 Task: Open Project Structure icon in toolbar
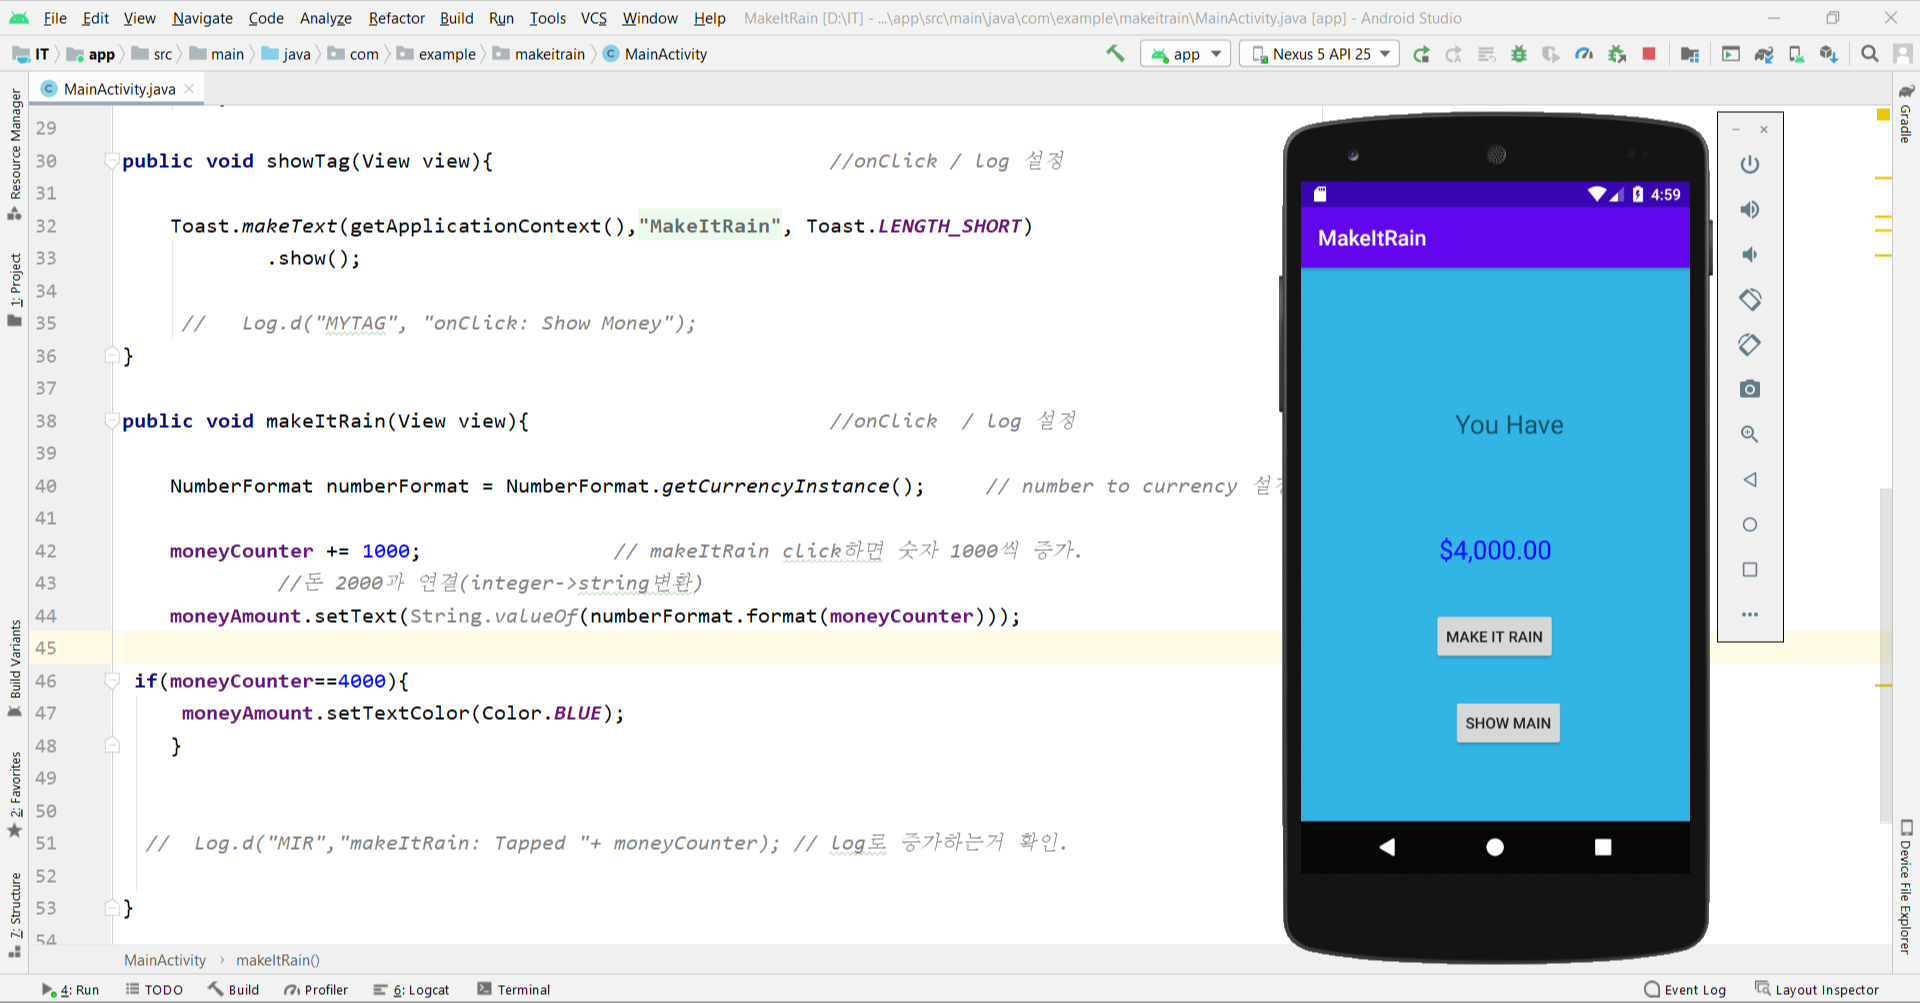coord(1690,54)
